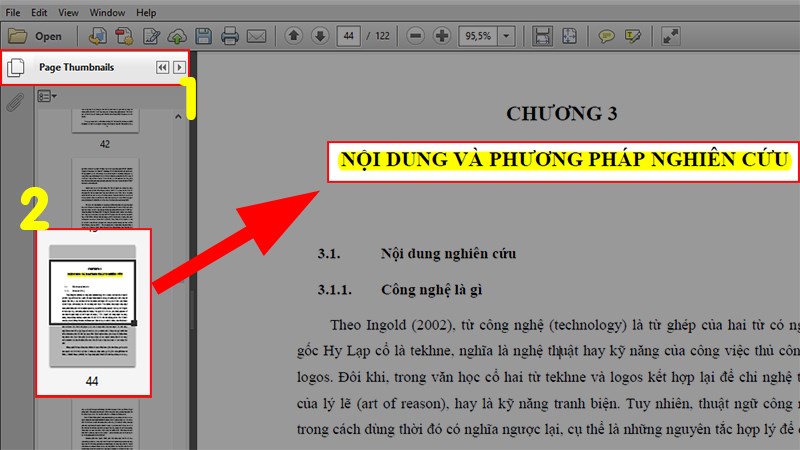Go to previous page arrow
This screenshot has height=450, width=800.
[293, 36]
